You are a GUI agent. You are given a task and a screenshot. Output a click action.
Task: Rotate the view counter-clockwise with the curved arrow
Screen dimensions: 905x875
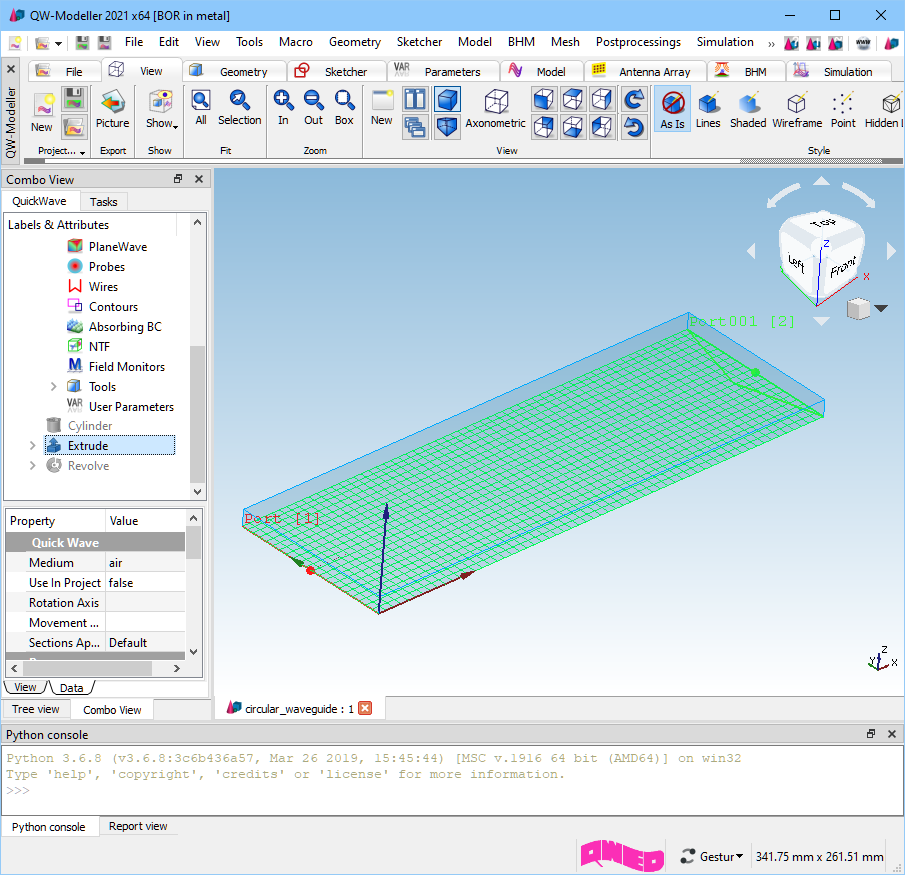coord(634,127)
